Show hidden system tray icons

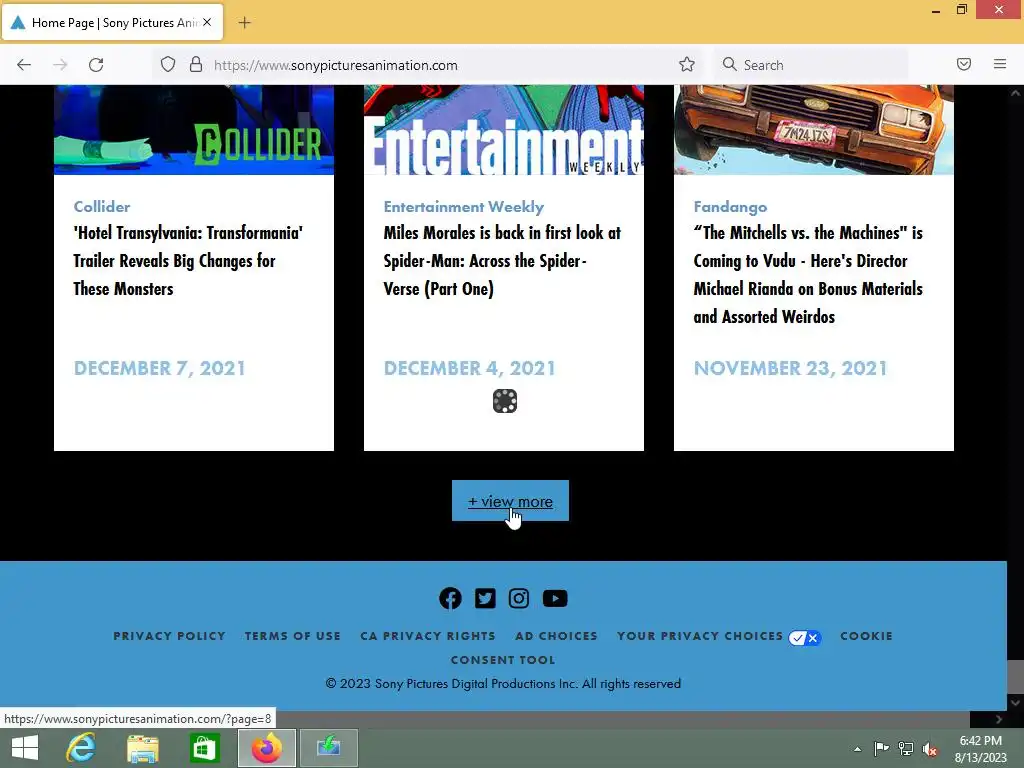pyautogui.click(x=857, y=749)
